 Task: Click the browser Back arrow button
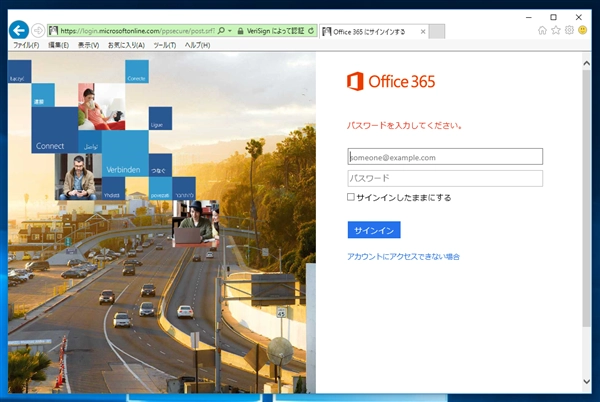(x=19, y=30)
